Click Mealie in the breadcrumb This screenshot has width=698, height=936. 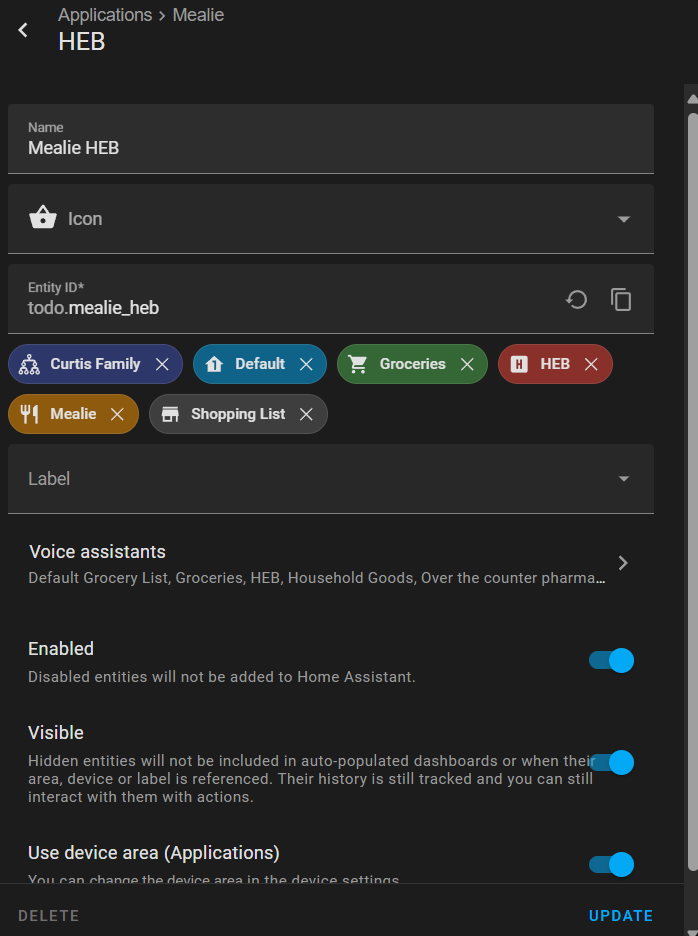[x=198, y=15]
